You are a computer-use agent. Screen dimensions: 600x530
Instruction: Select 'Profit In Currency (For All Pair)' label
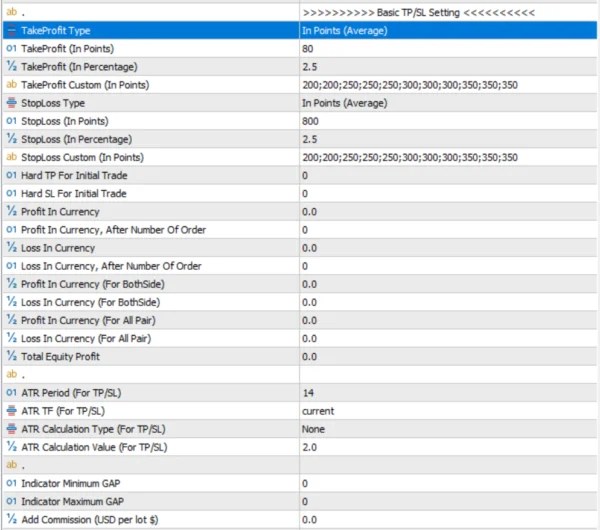(x=88, y=320)
